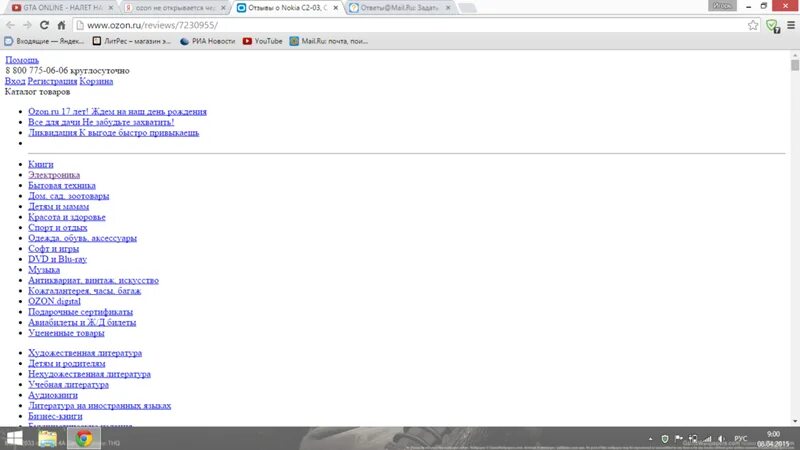The width and height of the screenshot is (800, 450).
Task: Click the Chrome taskbar icon
Action: point(84,439)
